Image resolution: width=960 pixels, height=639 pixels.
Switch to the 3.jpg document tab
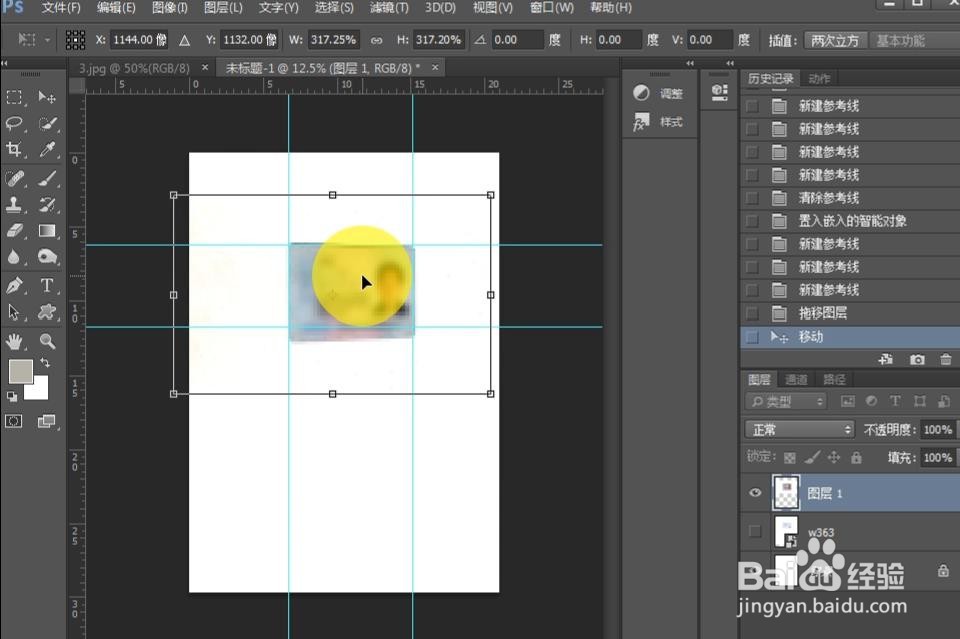pos(134,68)
